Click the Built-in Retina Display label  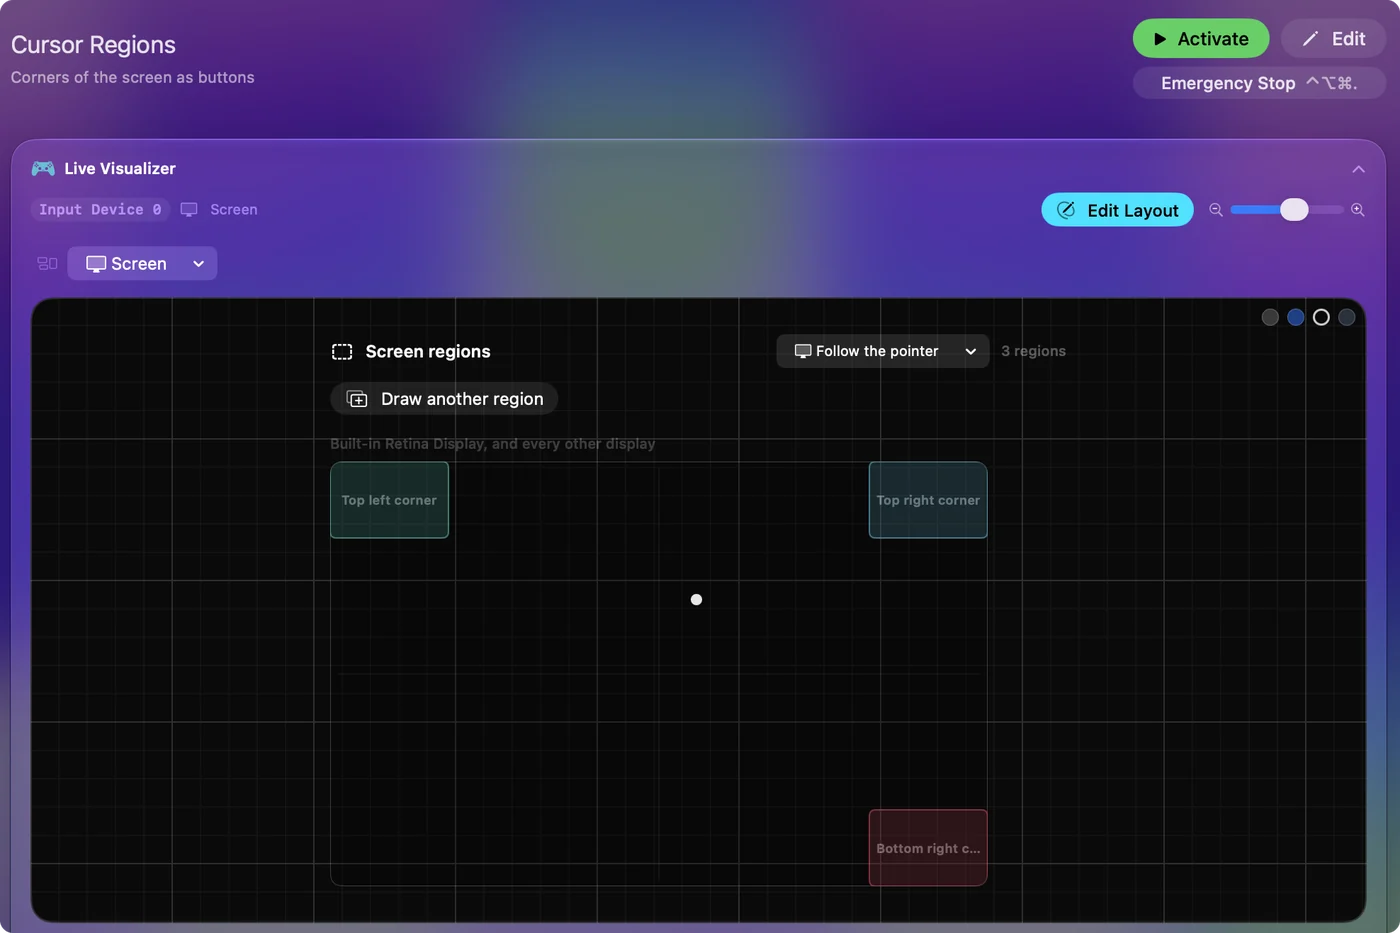click(493, 444)
